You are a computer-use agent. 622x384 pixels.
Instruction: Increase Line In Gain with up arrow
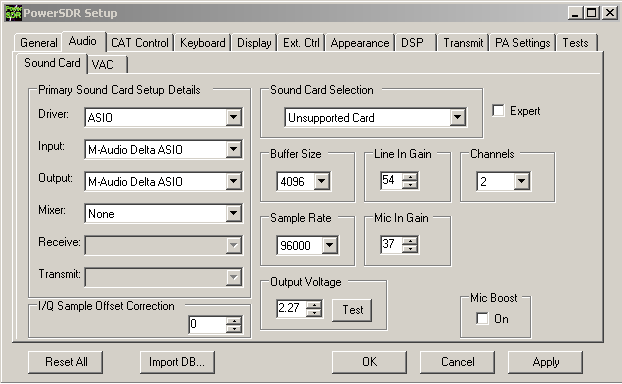point(410,177)
